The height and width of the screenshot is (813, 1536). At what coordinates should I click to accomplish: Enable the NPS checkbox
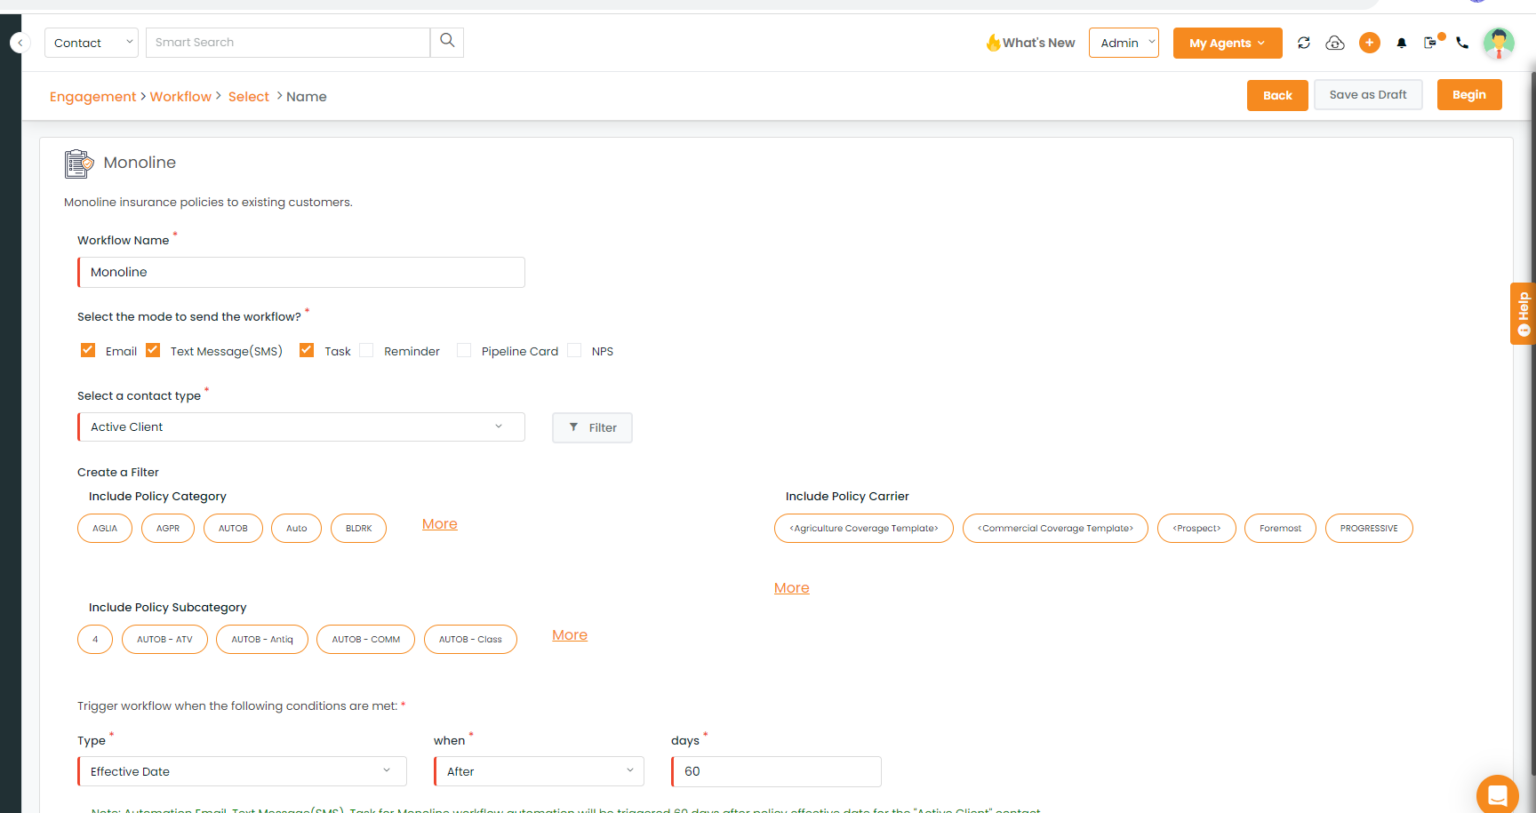point(574,350)
